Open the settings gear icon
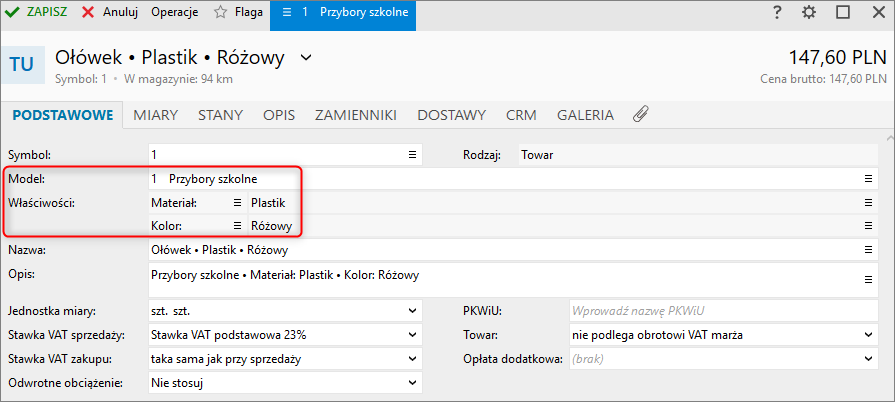The height and width of the screenshot is (402, 895). [x=809, y=12]
